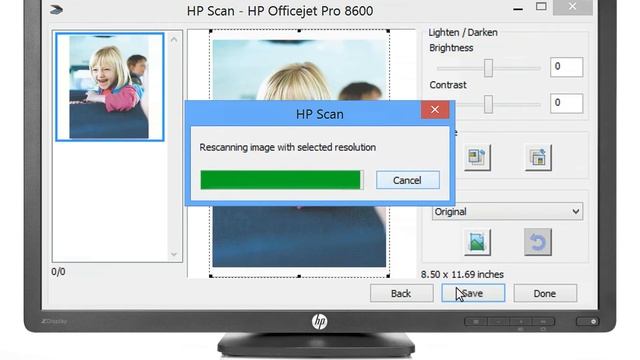Viewport: 640px width, 360px height.
Task: Click the scan preview image
Action: pos(299,153)
